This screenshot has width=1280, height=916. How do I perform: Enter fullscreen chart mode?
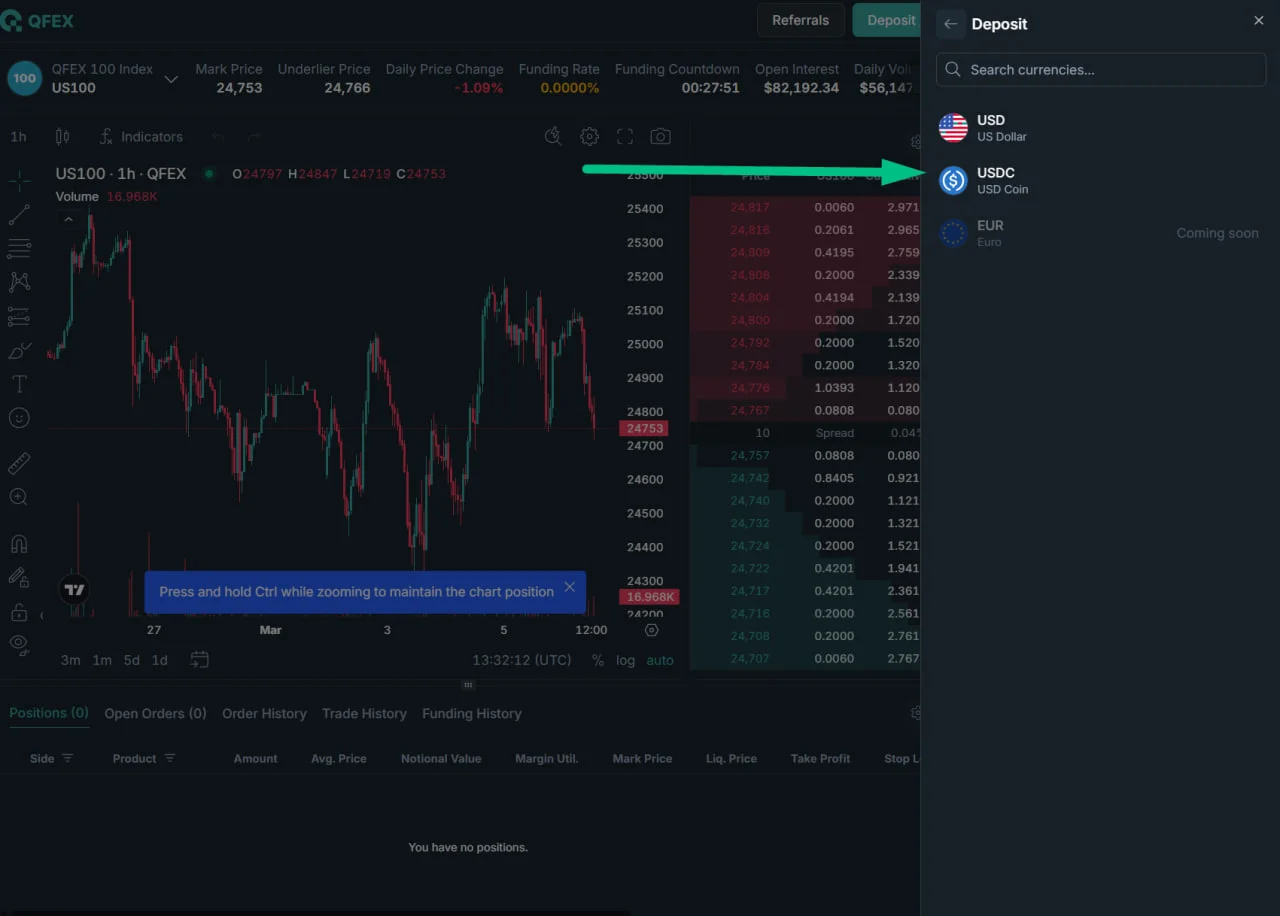(x=625, y=137)
